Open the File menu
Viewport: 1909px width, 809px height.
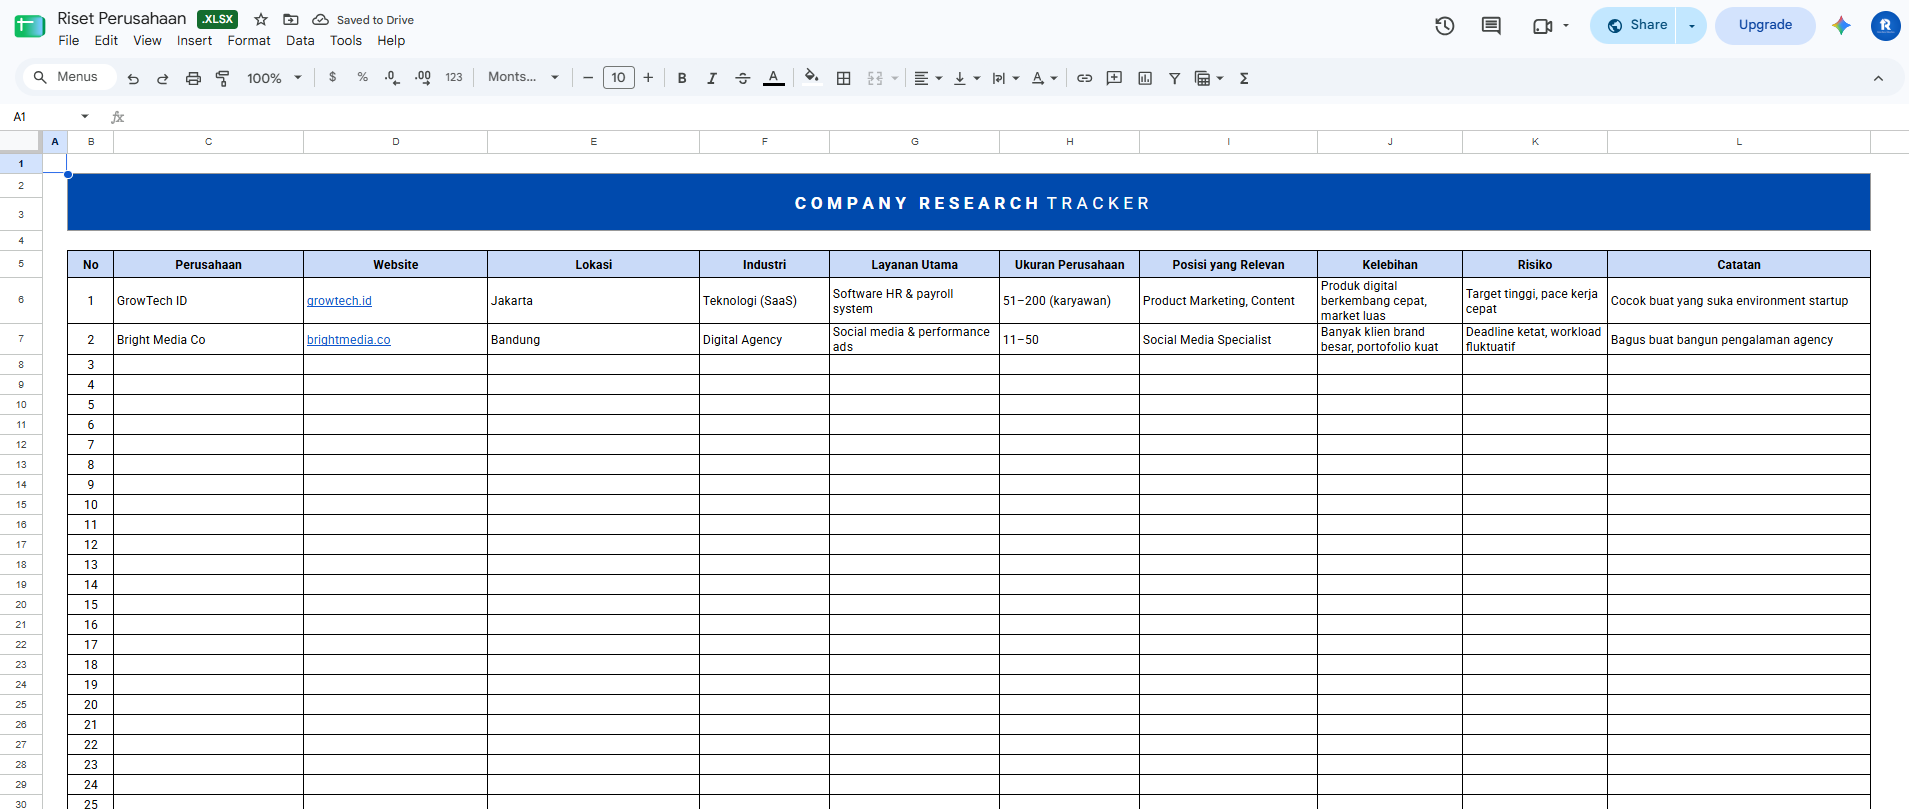click(69, 41)
